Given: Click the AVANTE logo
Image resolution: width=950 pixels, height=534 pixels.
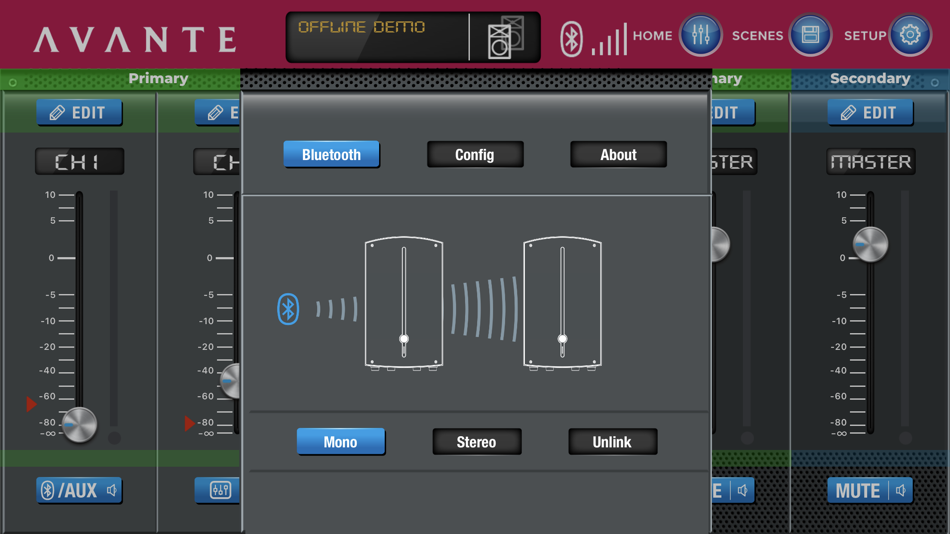Looking at the screenshot, I should (136, 39).
